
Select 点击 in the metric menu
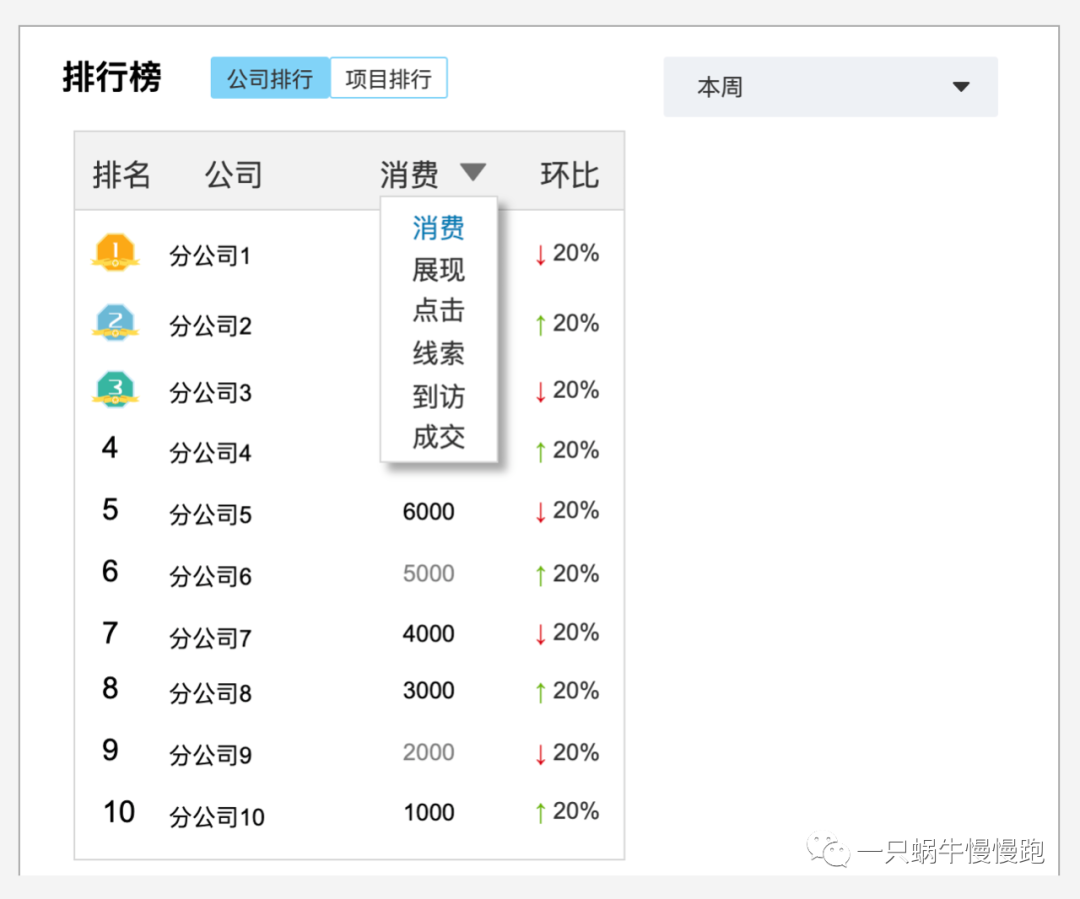coord(437,311)
